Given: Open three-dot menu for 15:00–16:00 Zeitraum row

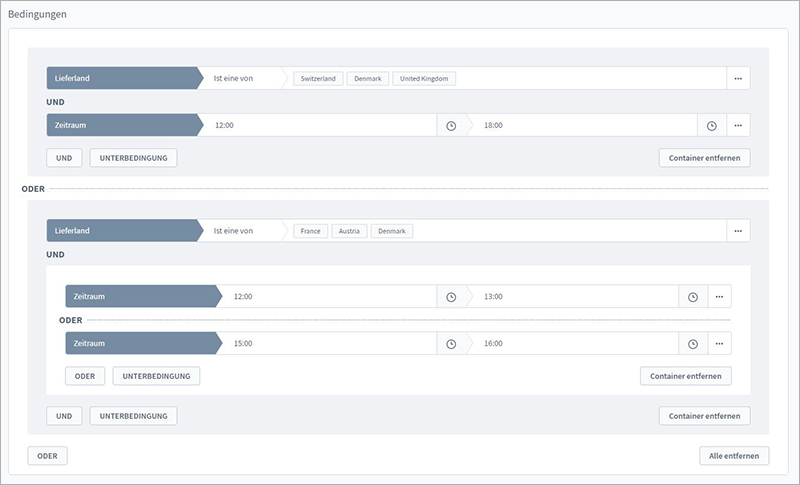Looking at the screenshot, I should [x=720, y=344].
